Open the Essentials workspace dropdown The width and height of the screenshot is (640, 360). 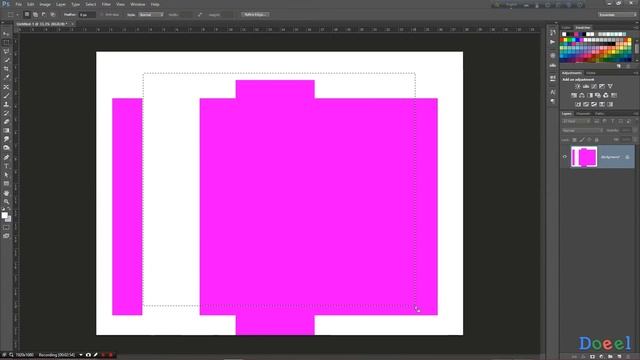click(x=617, y=15)
